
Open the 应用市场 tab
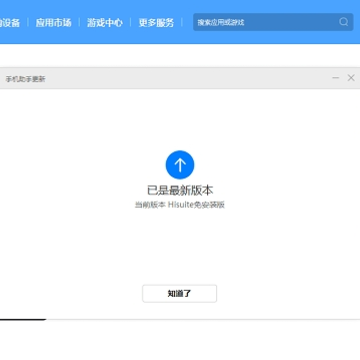[53, 23]
